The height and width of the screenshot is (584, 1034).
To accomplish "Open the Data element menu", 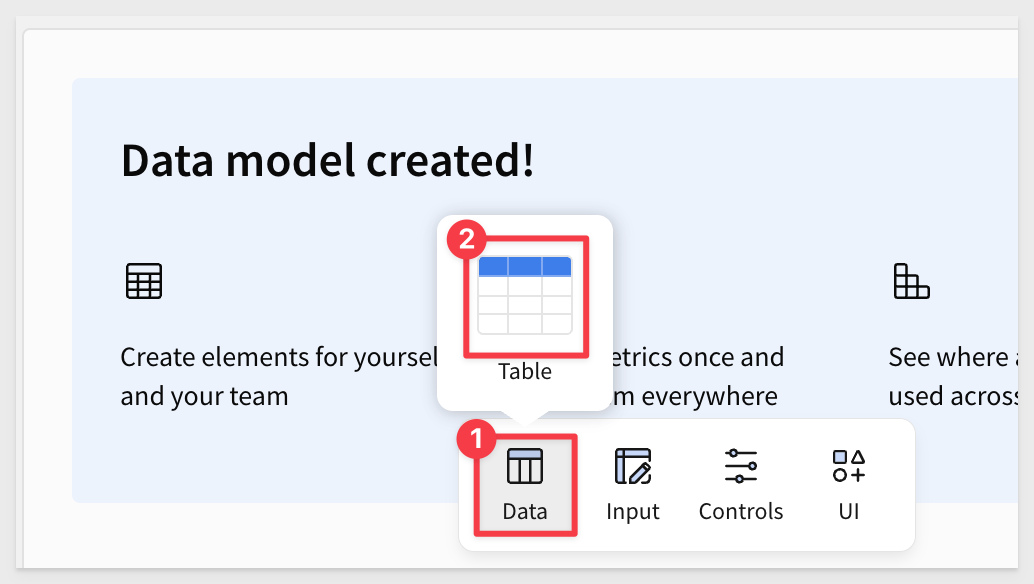I will [525, 485].
